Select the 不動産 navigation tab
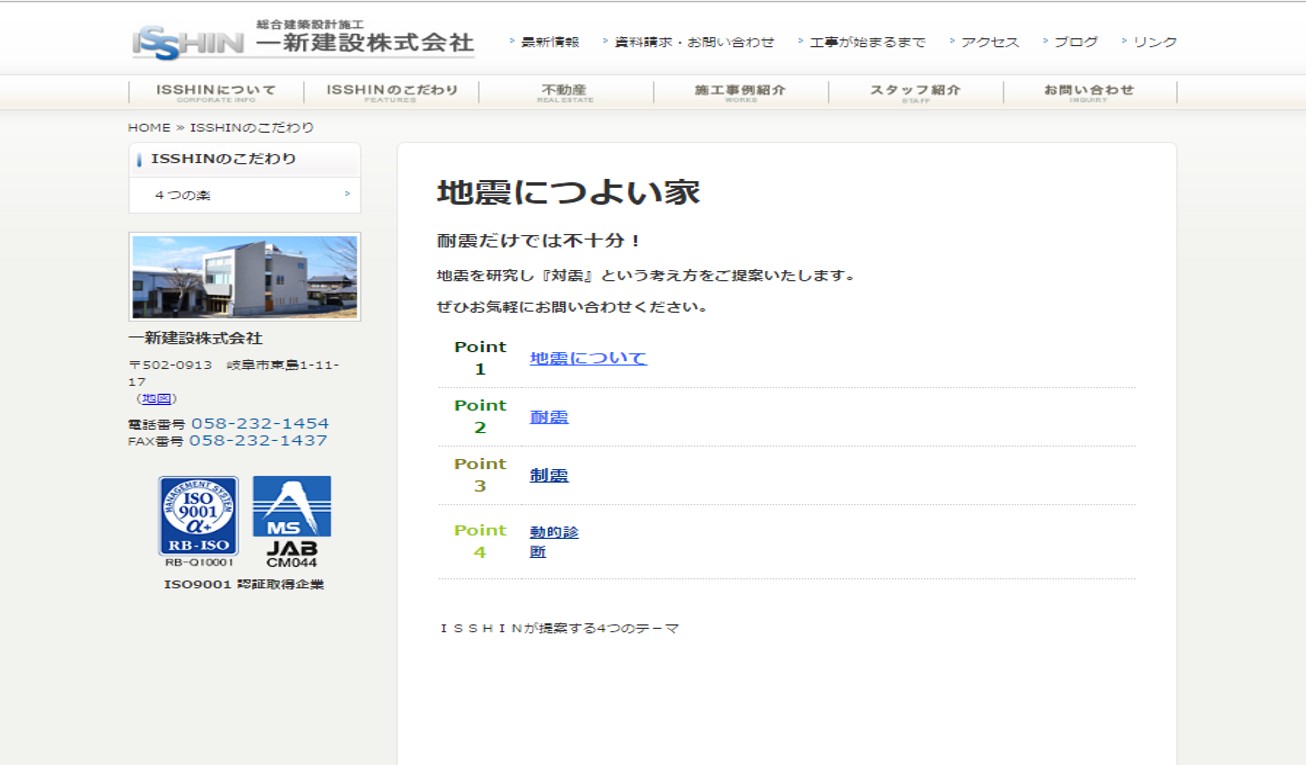Screen dimensions: 1306x765 566,92
